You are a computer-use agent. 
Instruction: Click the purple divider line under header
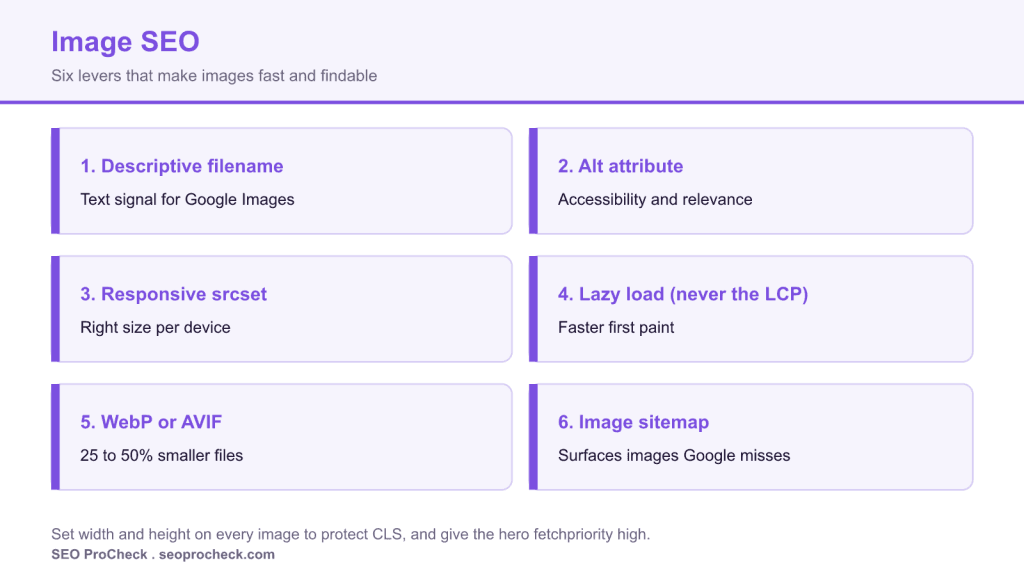click(x=512, y=102)
